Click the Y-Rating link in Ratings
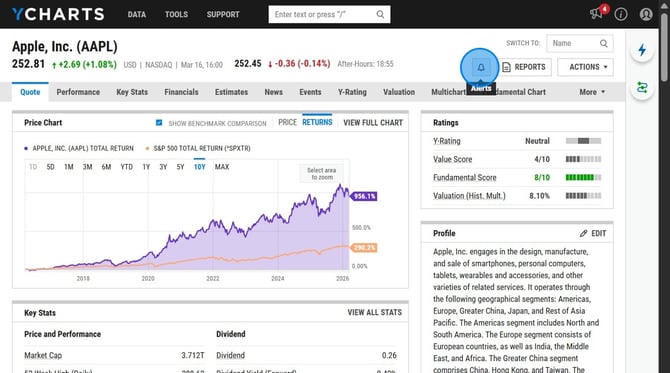Viewport: 670px width, 373px height. click(x=447, y=141)
